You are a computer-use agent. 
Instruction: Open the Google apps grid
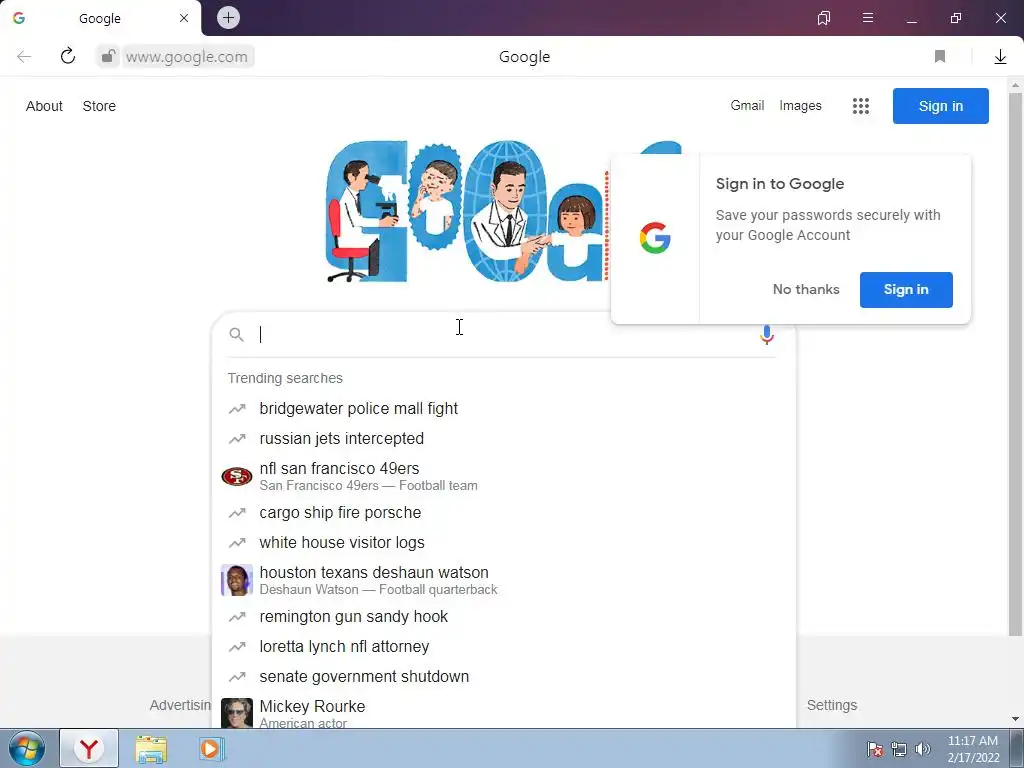pyautogui.click(x=861, y=106)
